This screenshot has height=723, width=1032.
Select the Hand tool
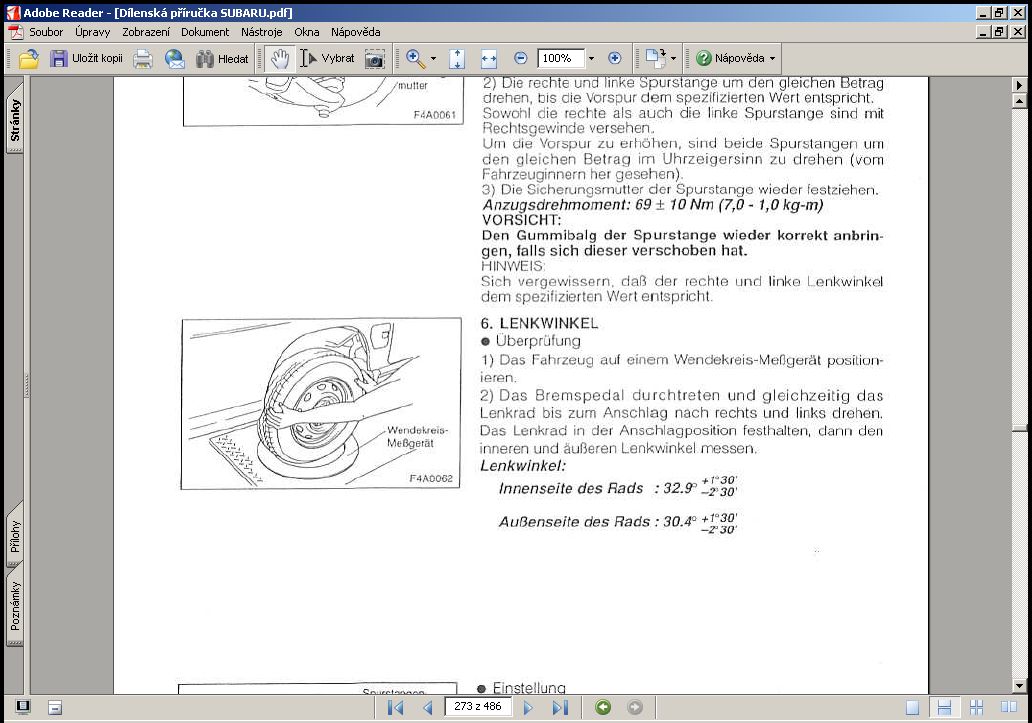pos(280,59)
